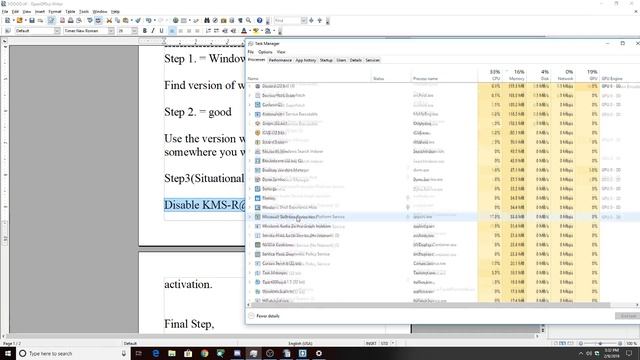Click the Save icon in OpenOffice toolbar
Screen dimensions: 640x360
pos(31,20)
